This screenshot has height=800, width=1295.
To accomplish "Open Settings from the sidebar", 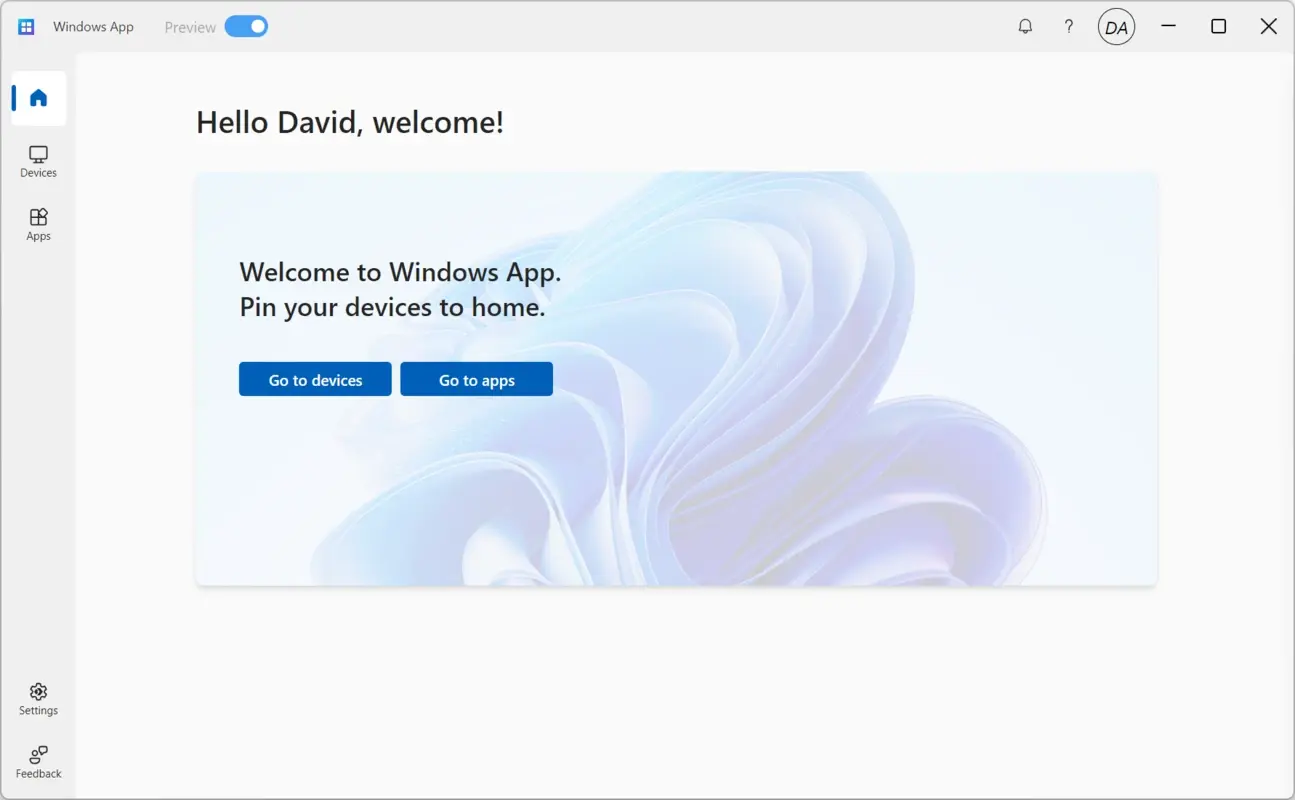I will pyautogui.click(x=38, y=698).
